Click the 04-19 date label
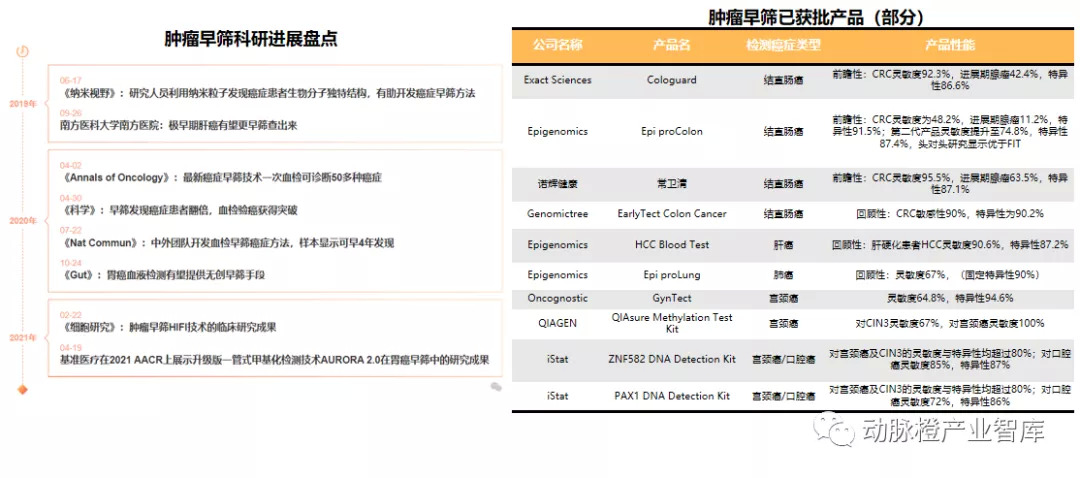The height and width of the screenshot is (478, 1080). [x=70, y=348]
